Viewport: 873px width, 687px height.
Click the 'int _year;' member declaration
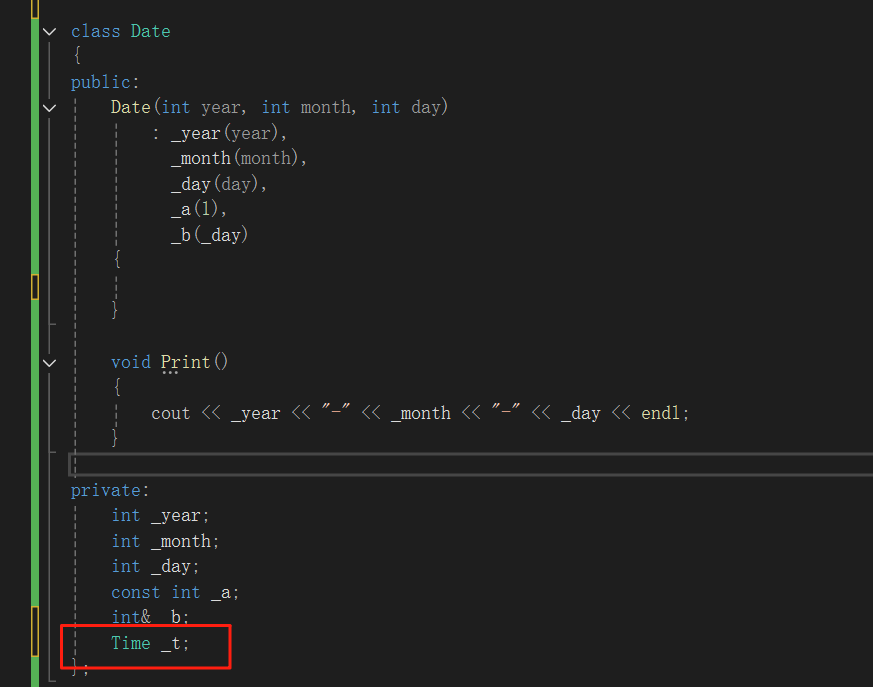[x=160, y=516]
